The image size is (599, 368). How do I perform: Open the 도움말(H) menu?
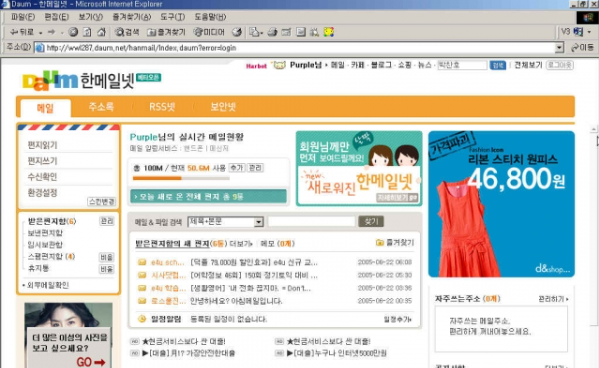pos(210,17)
